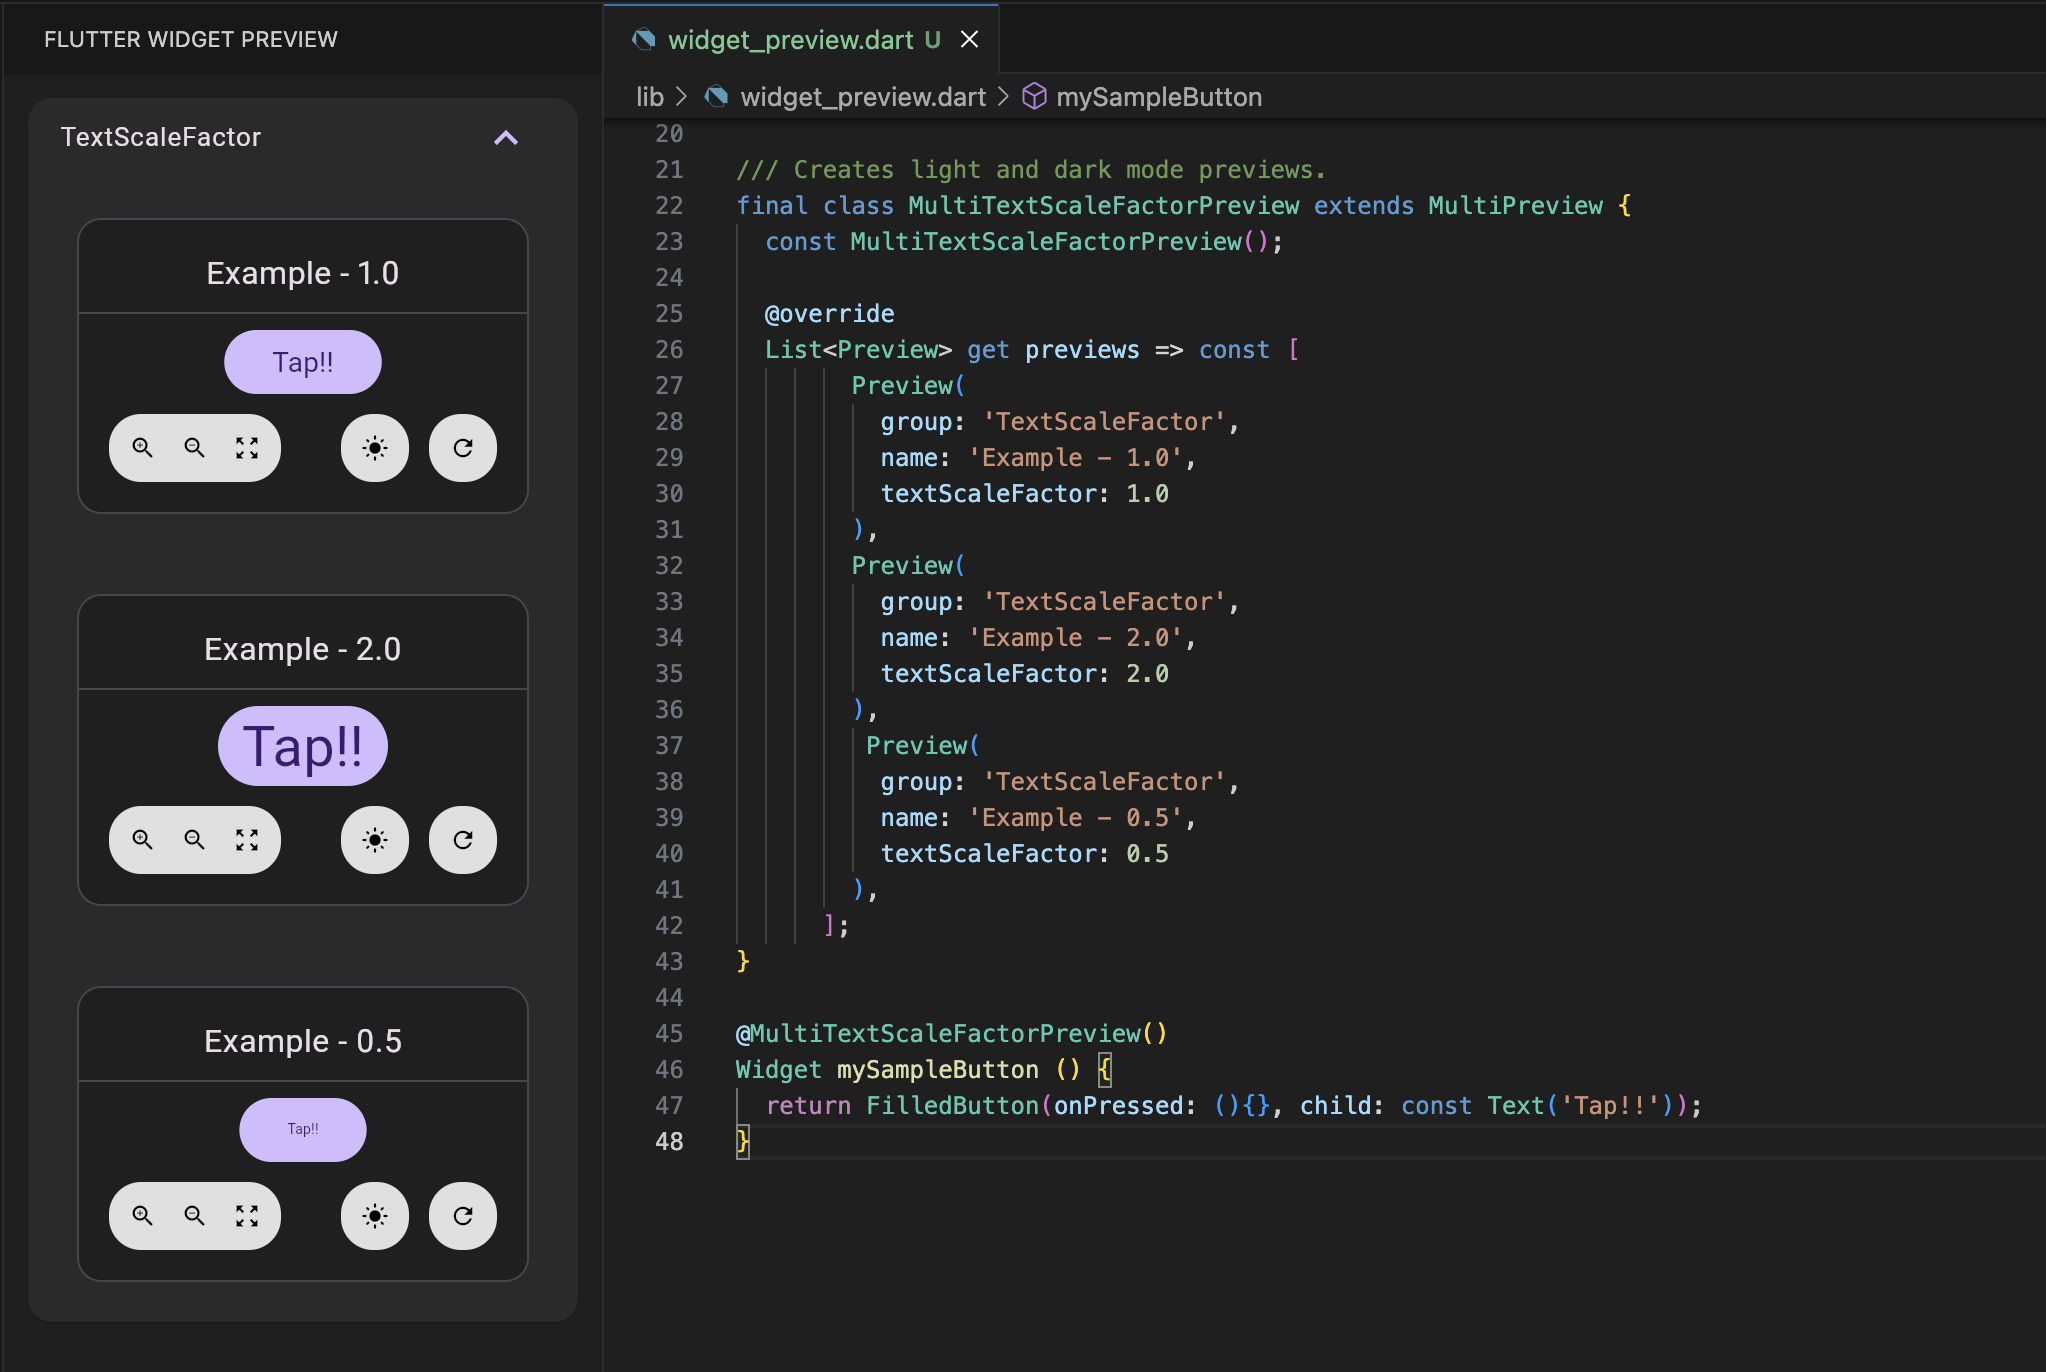Viewport: 2046px width, 1372px height.
Task: Toggle brightness for Example - 1.0 preview
Action: click(375, 448)
